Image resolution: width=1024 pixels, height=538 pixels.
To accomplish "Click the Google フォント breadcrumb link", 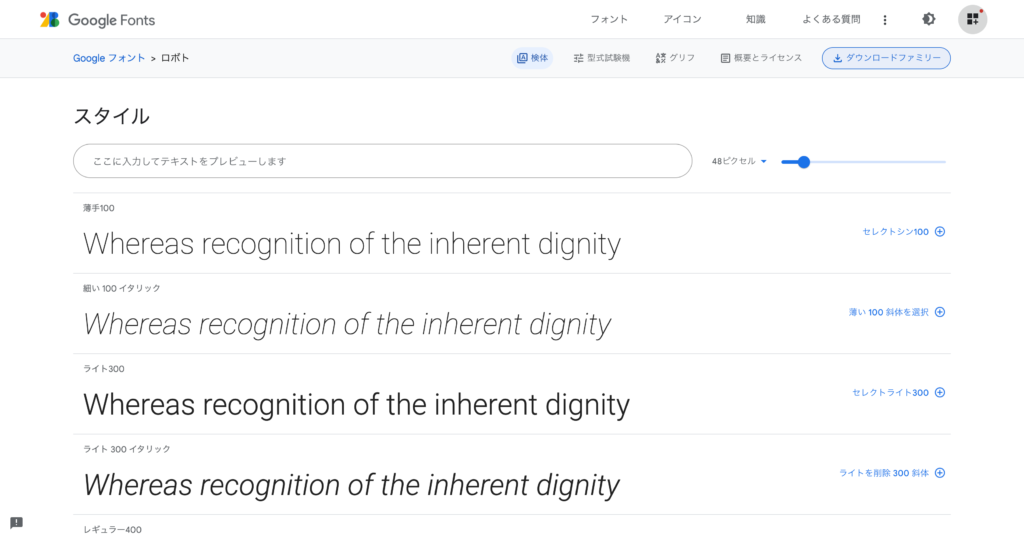I will [x=109, y=58].
